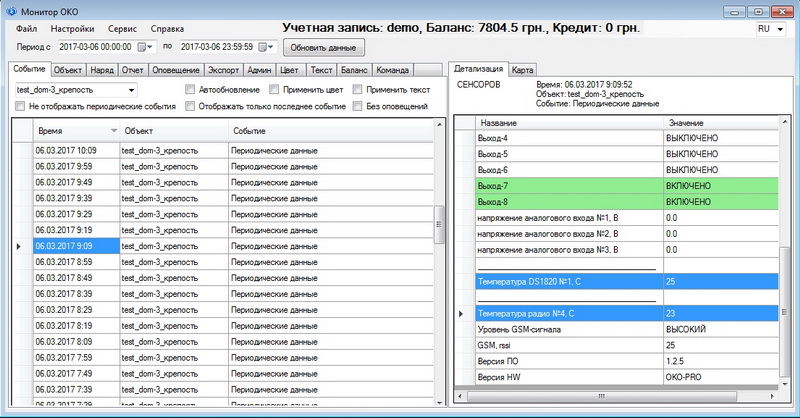Click Обновить данные button
The image size is (800, 418).
323,47
